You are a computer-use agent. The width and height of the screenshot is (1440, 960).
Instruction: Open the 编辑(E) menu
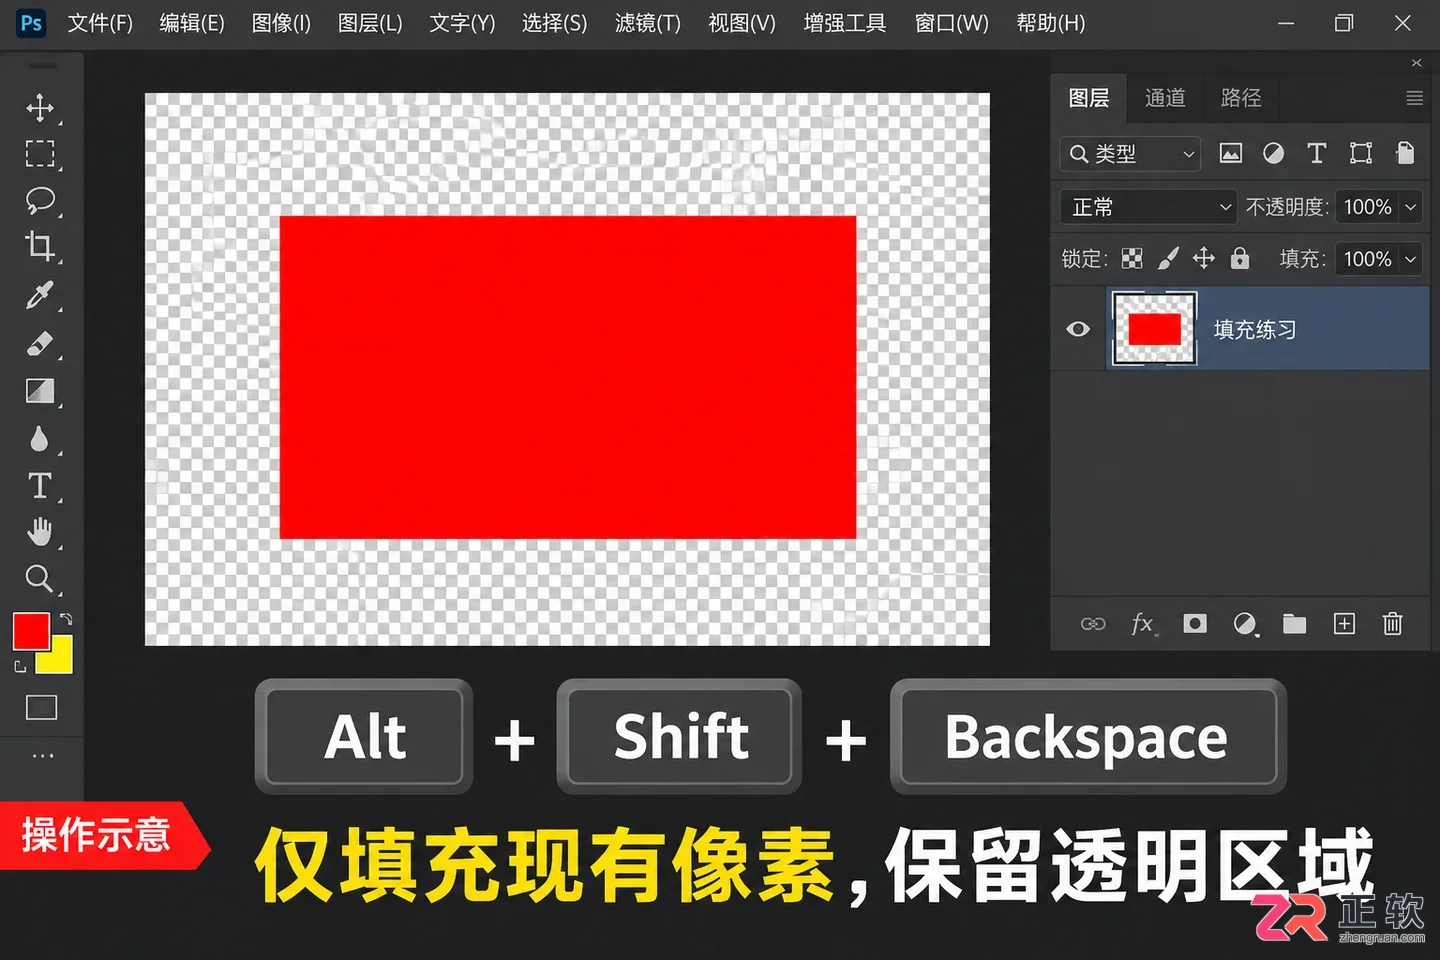pos(192,23)
